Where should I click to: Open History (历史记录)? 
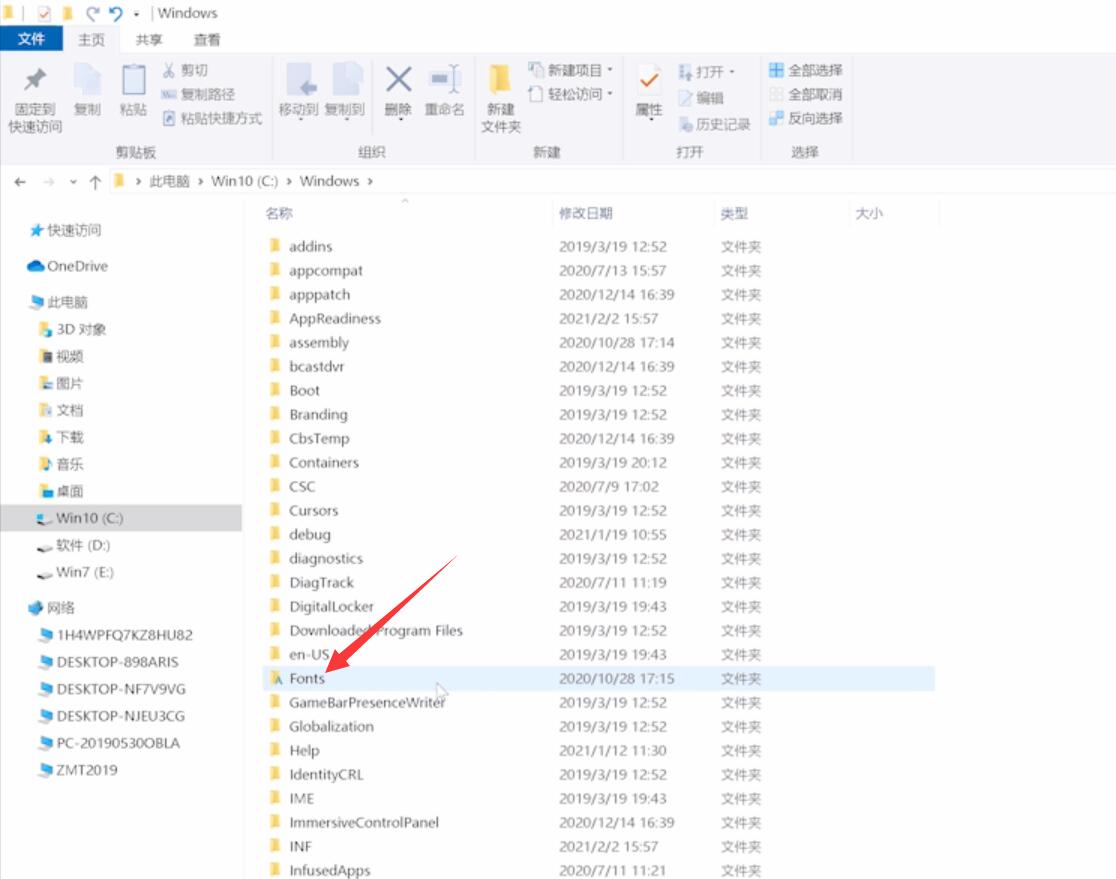click(715, 125)
